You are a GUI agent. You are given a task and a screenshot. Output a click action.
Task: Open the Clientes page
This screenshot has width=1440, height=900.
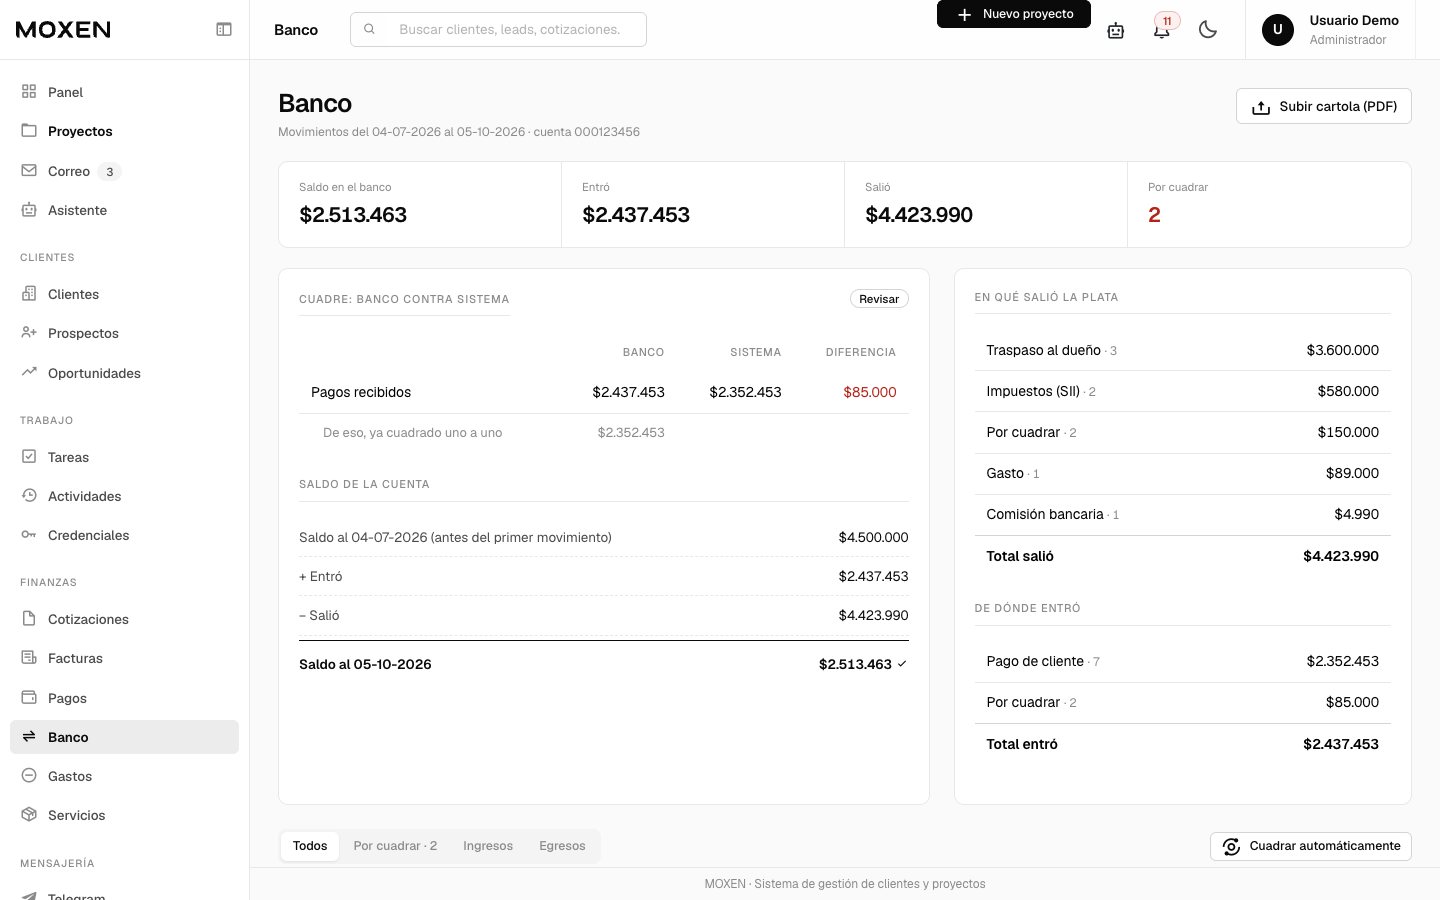tap(124, 294)
